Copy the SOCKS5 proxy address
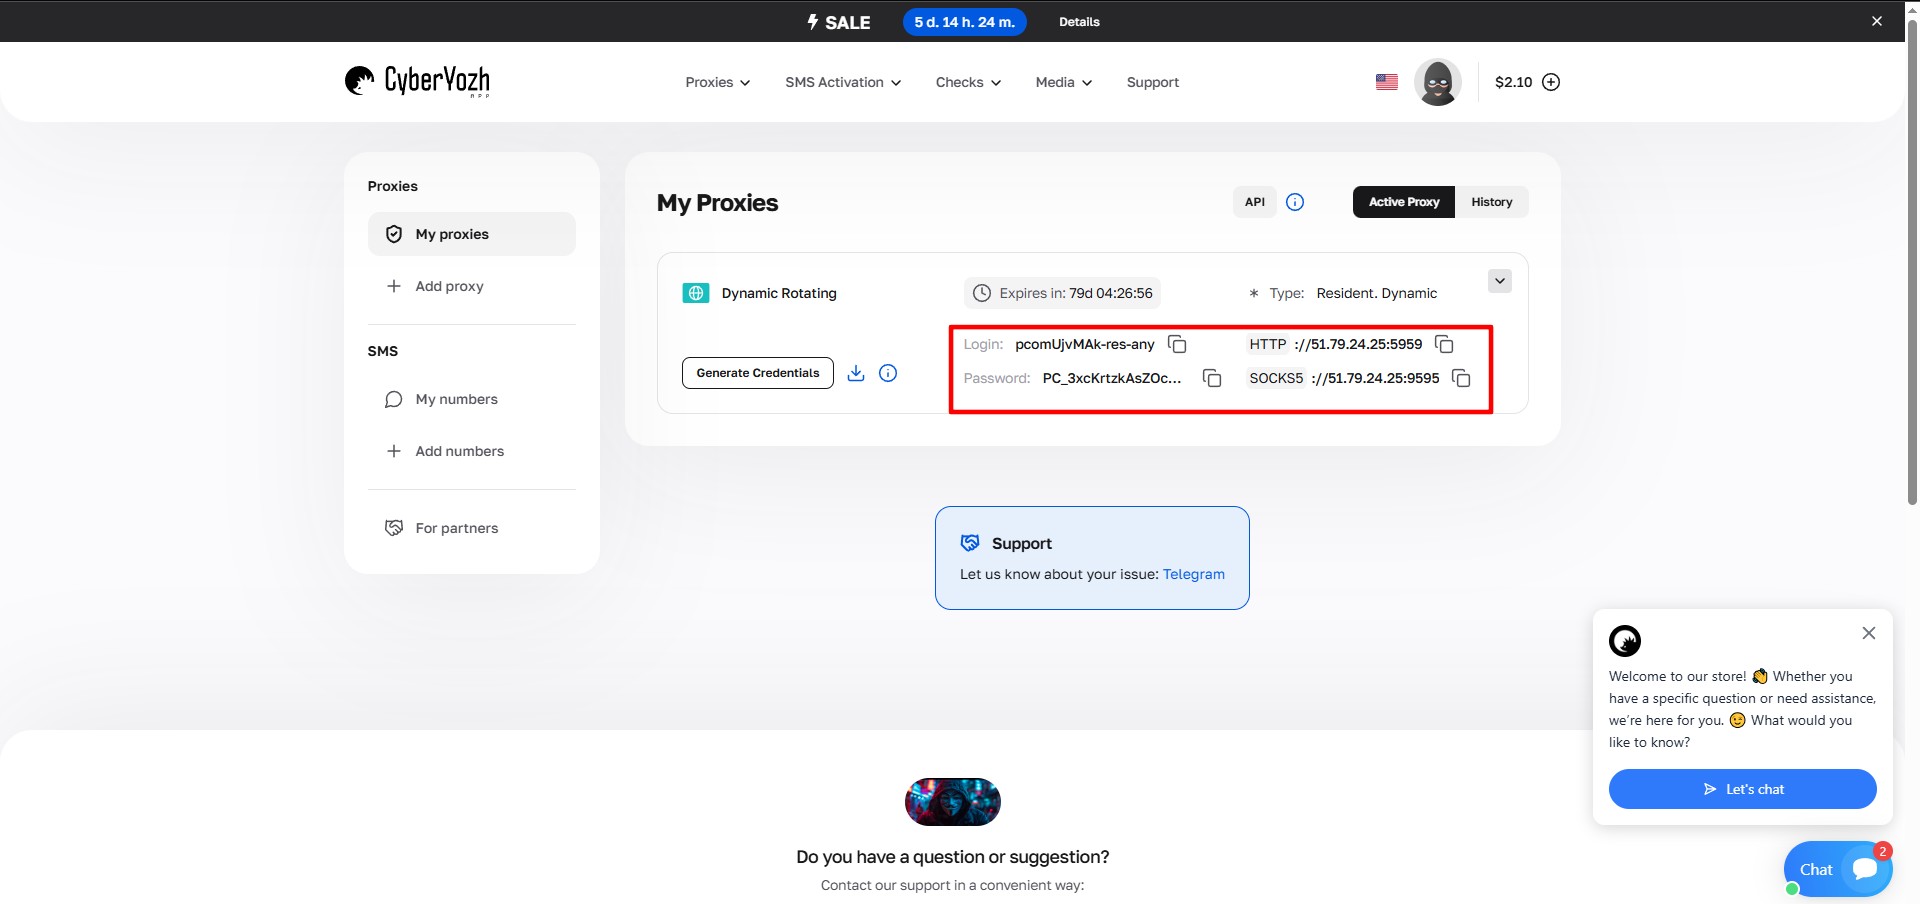The width and height of the screenshot is (1920, 904). [x=1461, y=378]
